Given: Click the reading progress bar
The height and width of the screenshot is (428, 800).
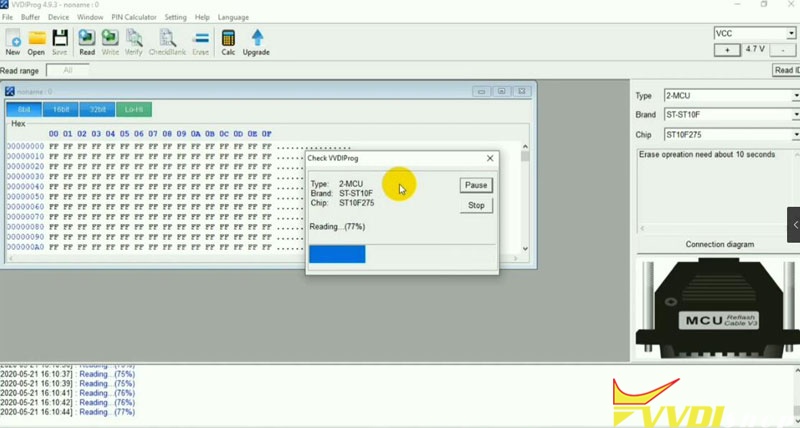Looking at the screenshot, I should [x=402, y=254].
